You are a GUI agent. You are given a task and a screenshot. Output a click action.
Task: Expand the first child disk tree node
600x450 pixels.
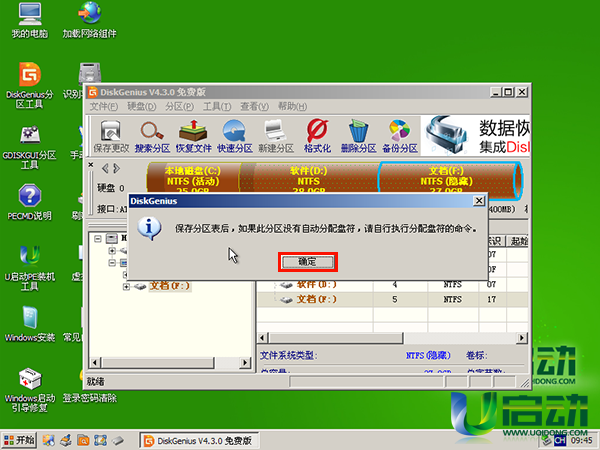pos(112,251)
